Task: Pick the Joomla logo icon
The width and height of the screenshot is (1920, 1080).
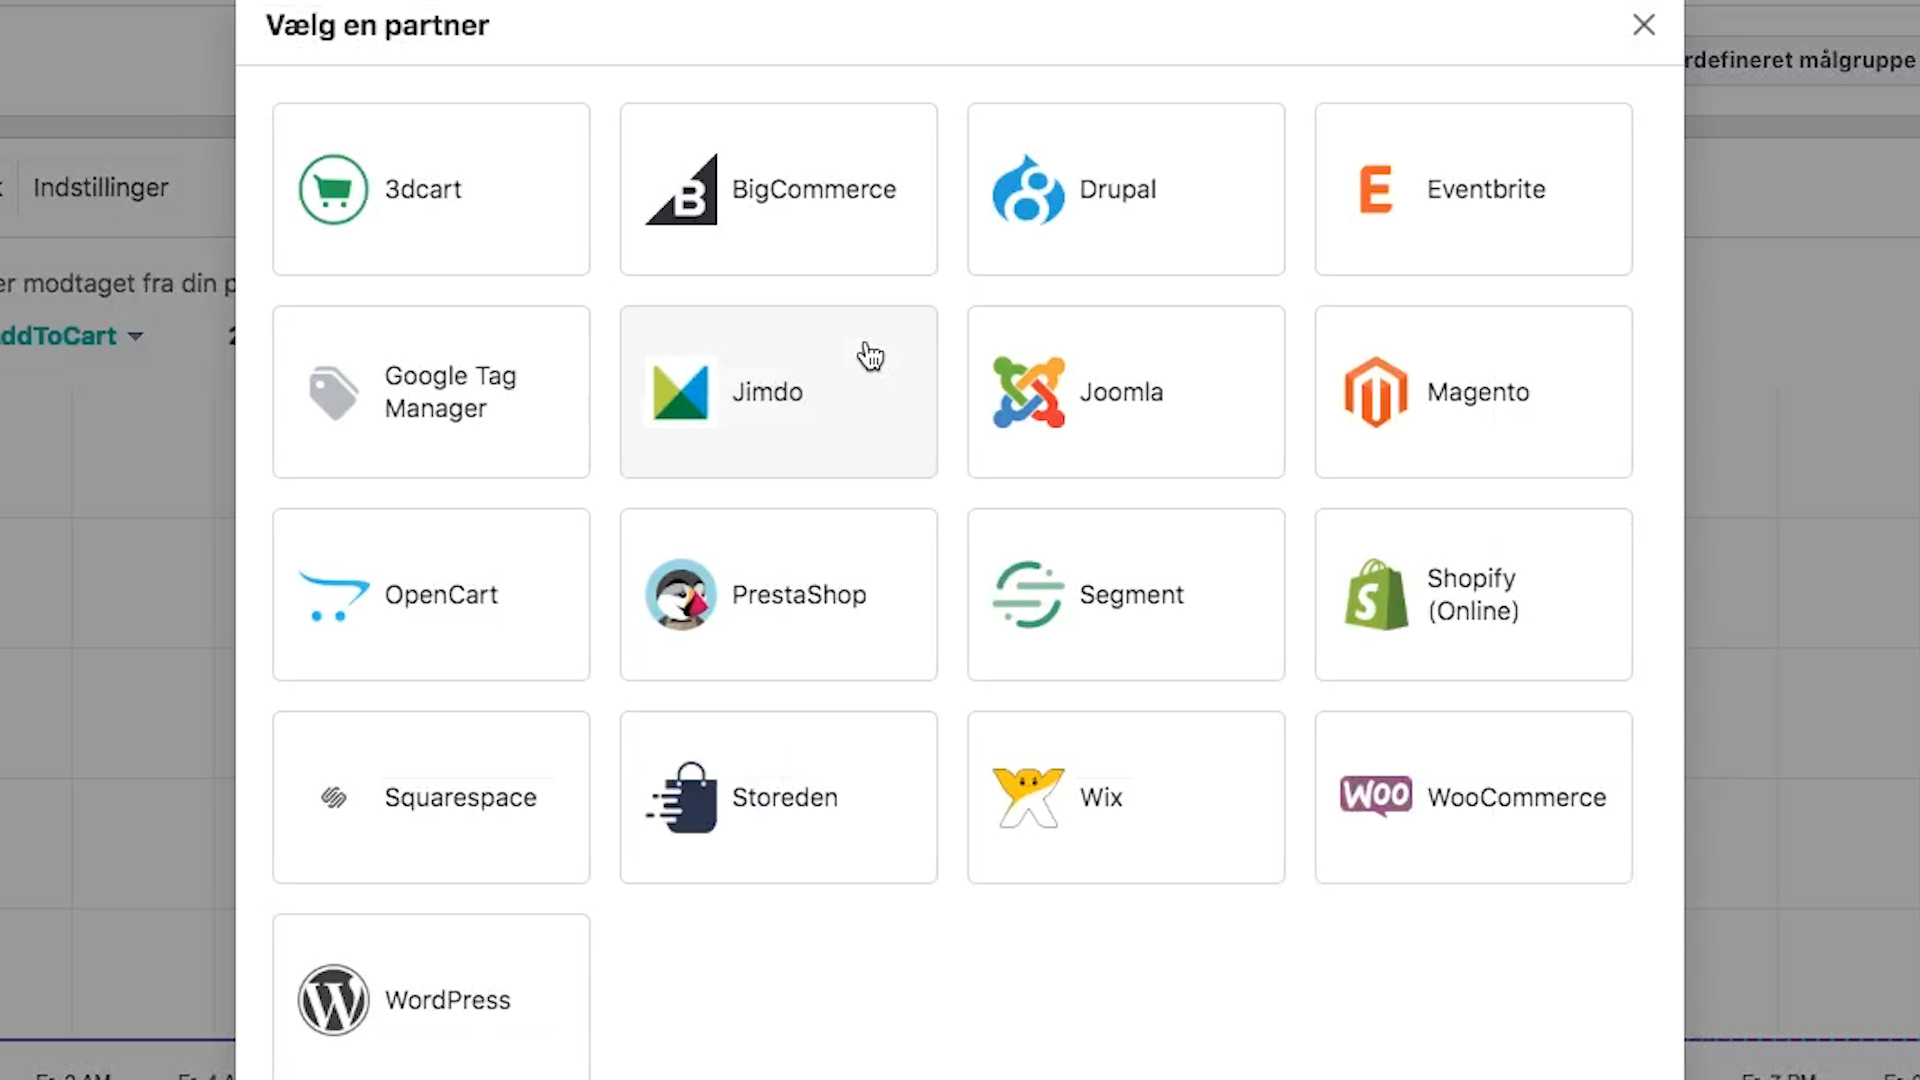Action: [x=1028, y=392]
